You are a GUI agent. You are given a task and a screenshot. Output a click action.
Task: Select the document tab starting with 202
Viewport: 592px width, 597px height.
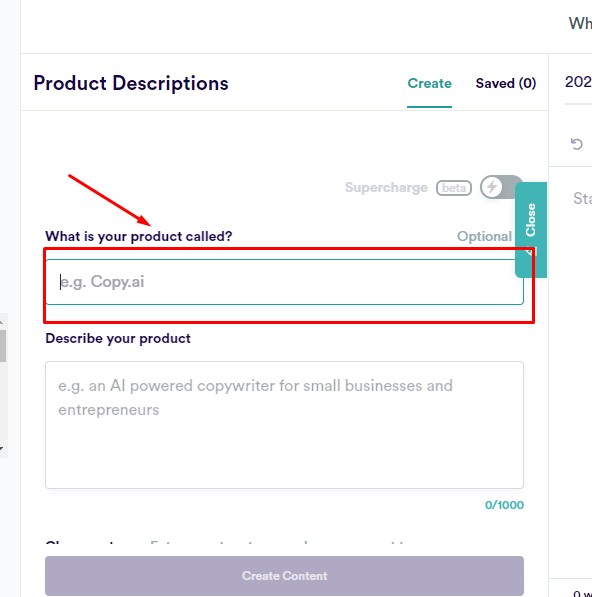[578, 82]
